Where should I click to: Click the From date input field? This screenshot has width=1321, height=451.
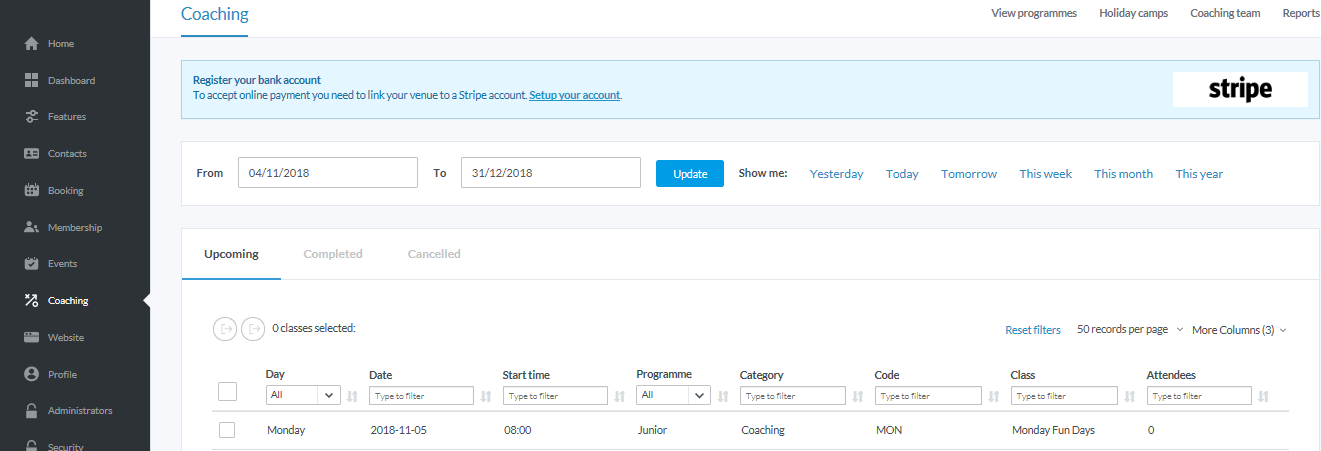click(328, 173)
